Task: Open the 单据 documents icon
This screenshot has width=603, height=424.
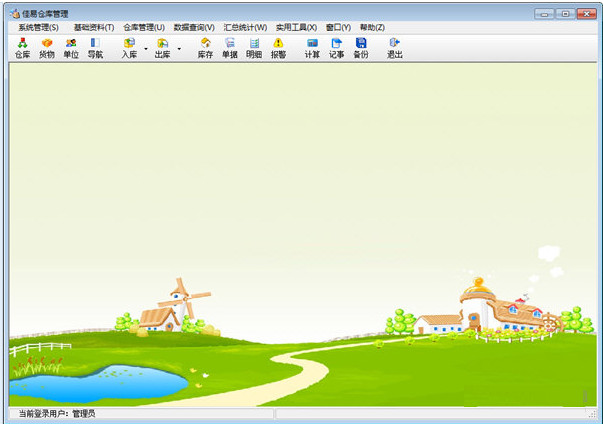Action: pos(230,48)
